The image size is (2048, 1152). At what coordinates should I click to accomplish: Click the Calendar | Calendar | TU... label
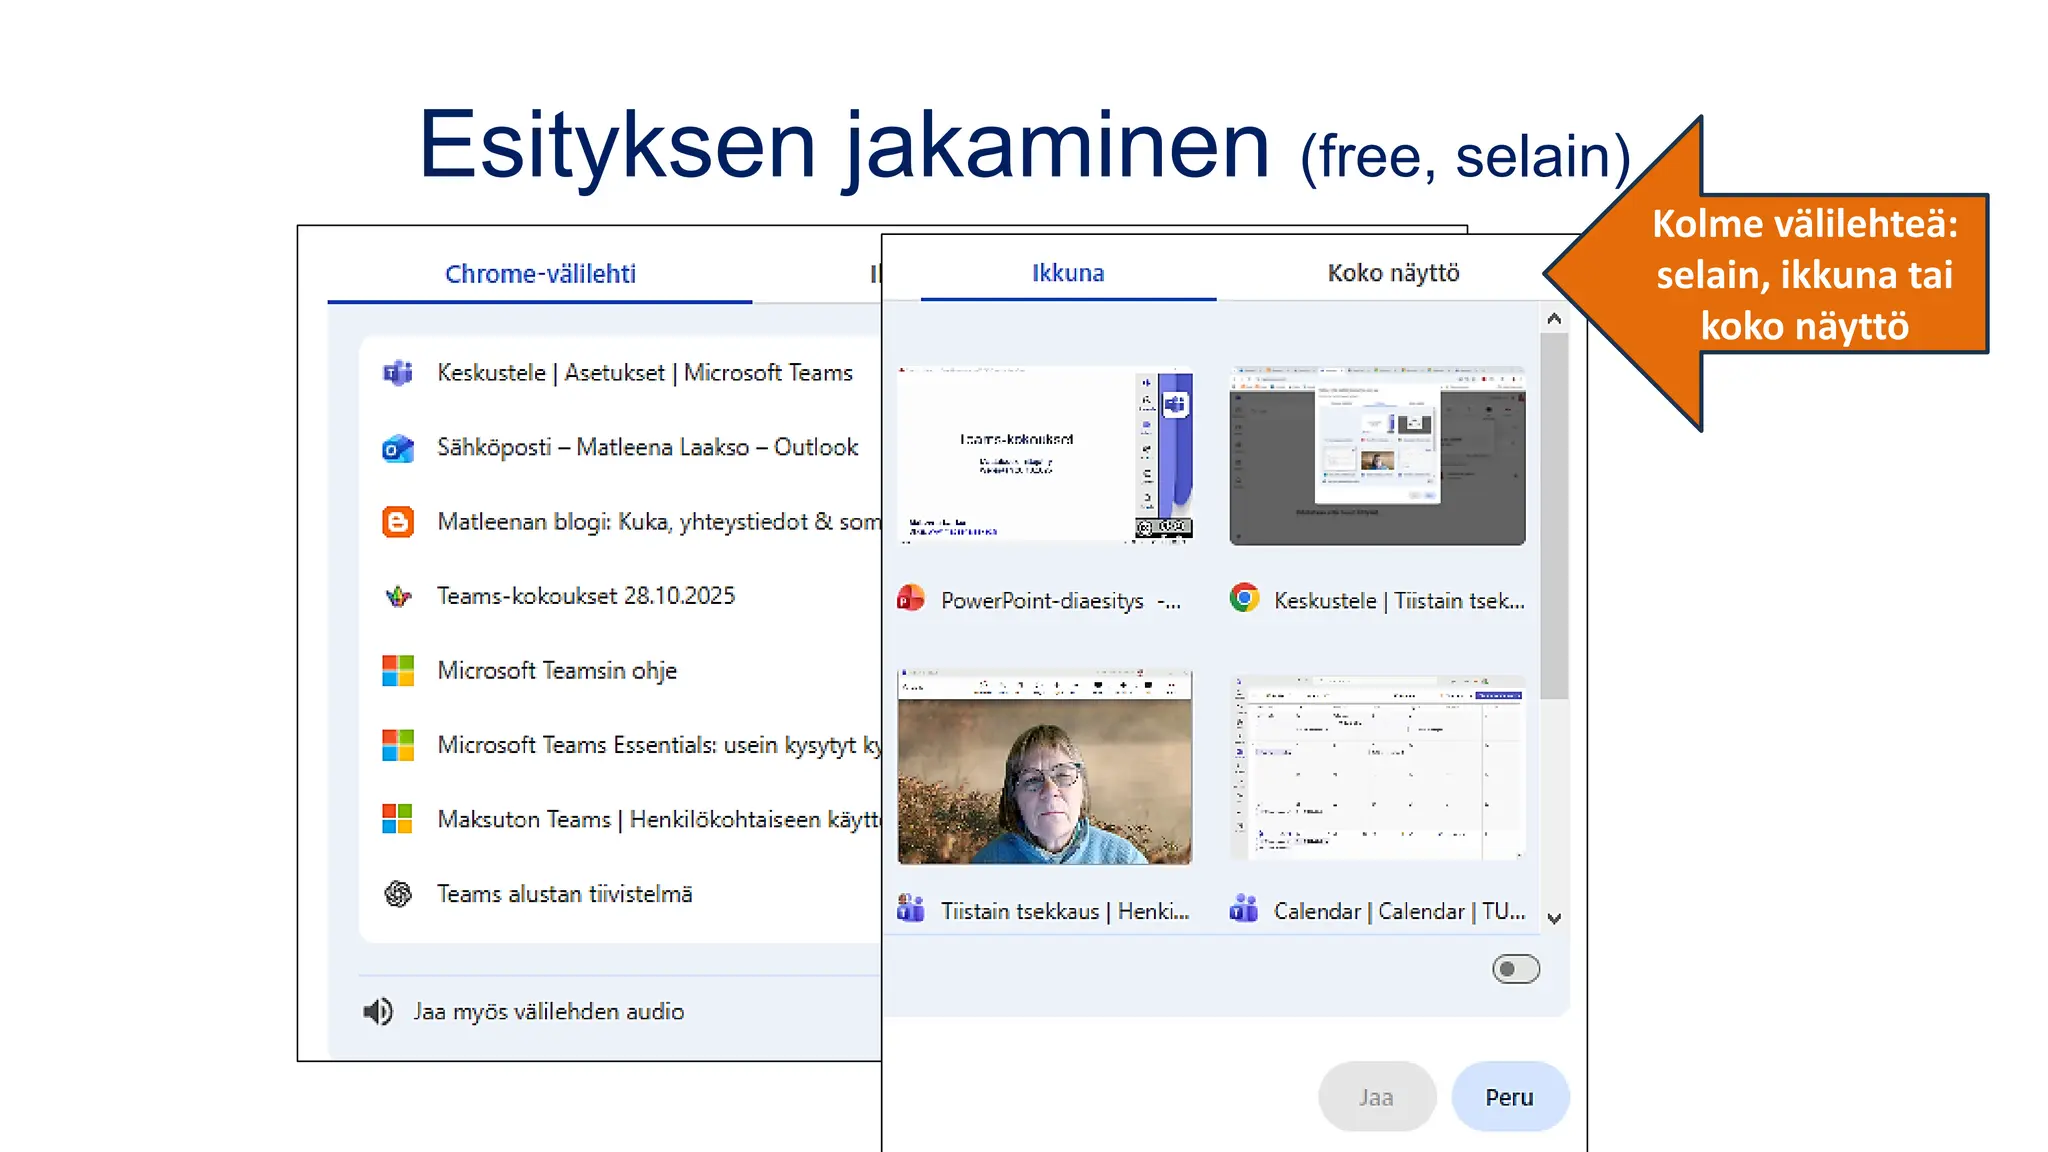click(1399, 911)
